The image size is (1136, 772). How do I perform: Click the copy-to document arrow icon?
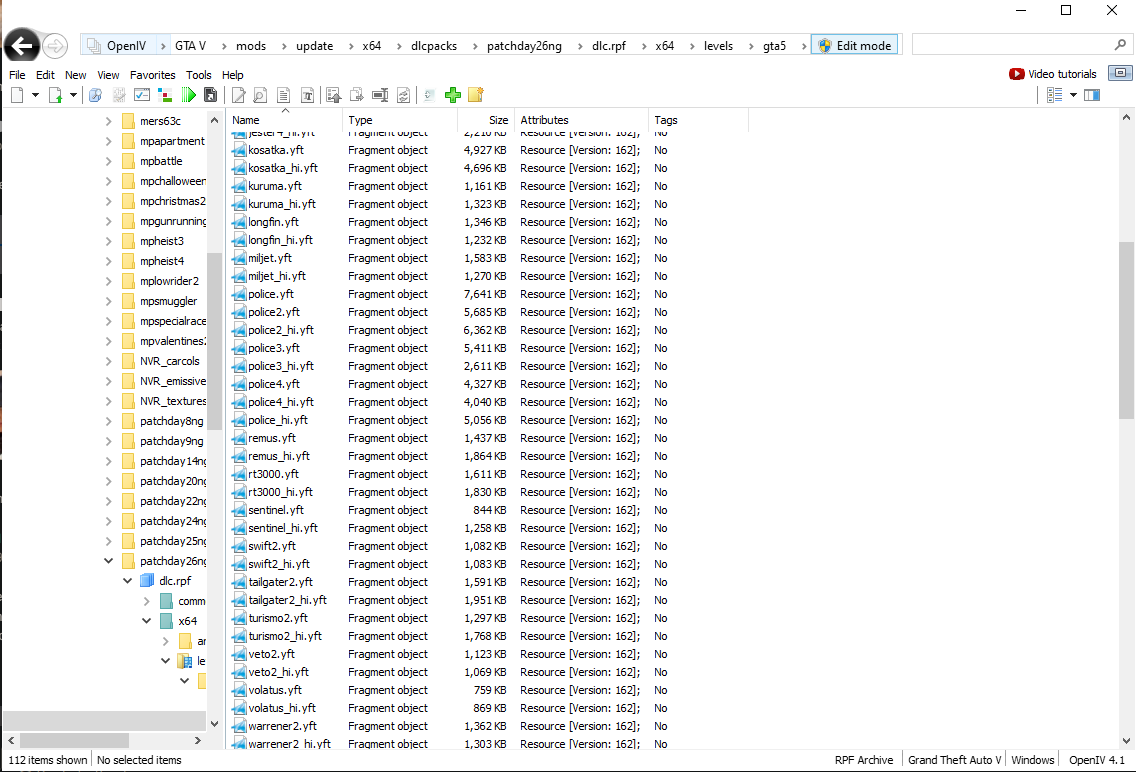356,95
